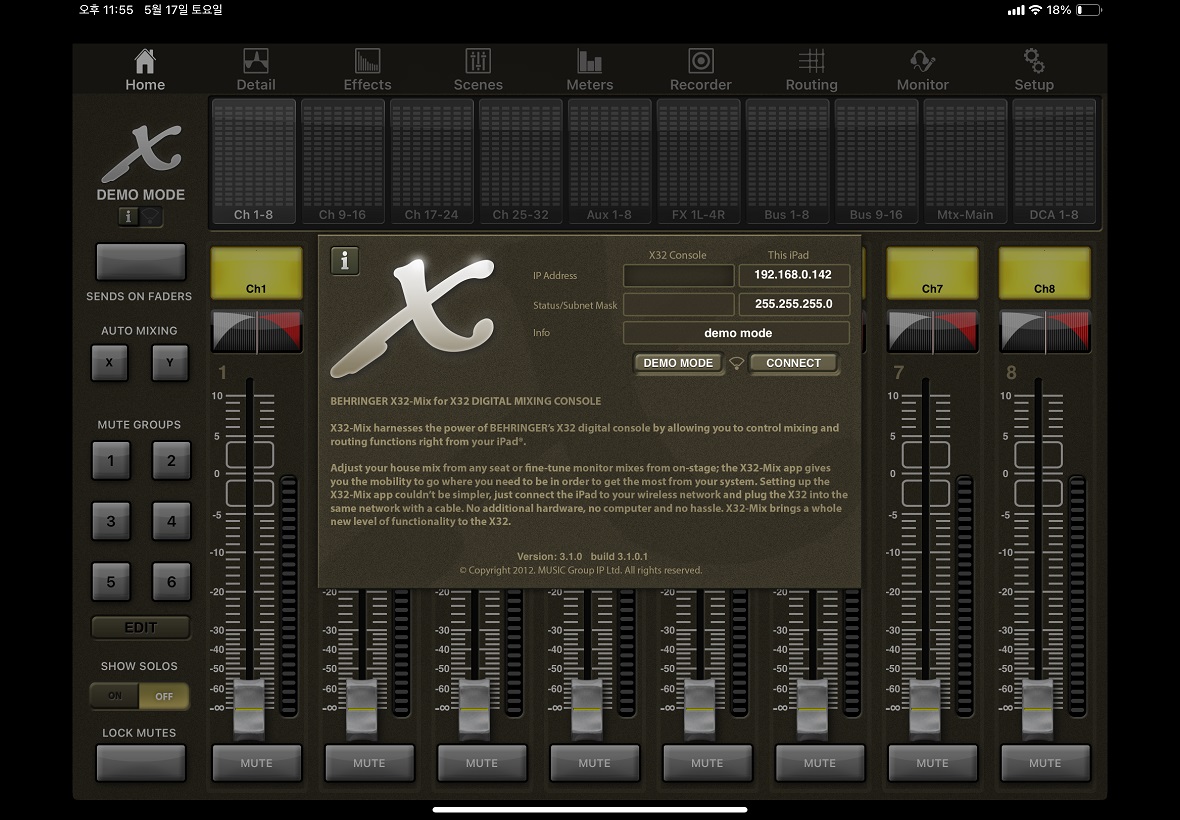Select the Ch1 channel label

[256, 273]
